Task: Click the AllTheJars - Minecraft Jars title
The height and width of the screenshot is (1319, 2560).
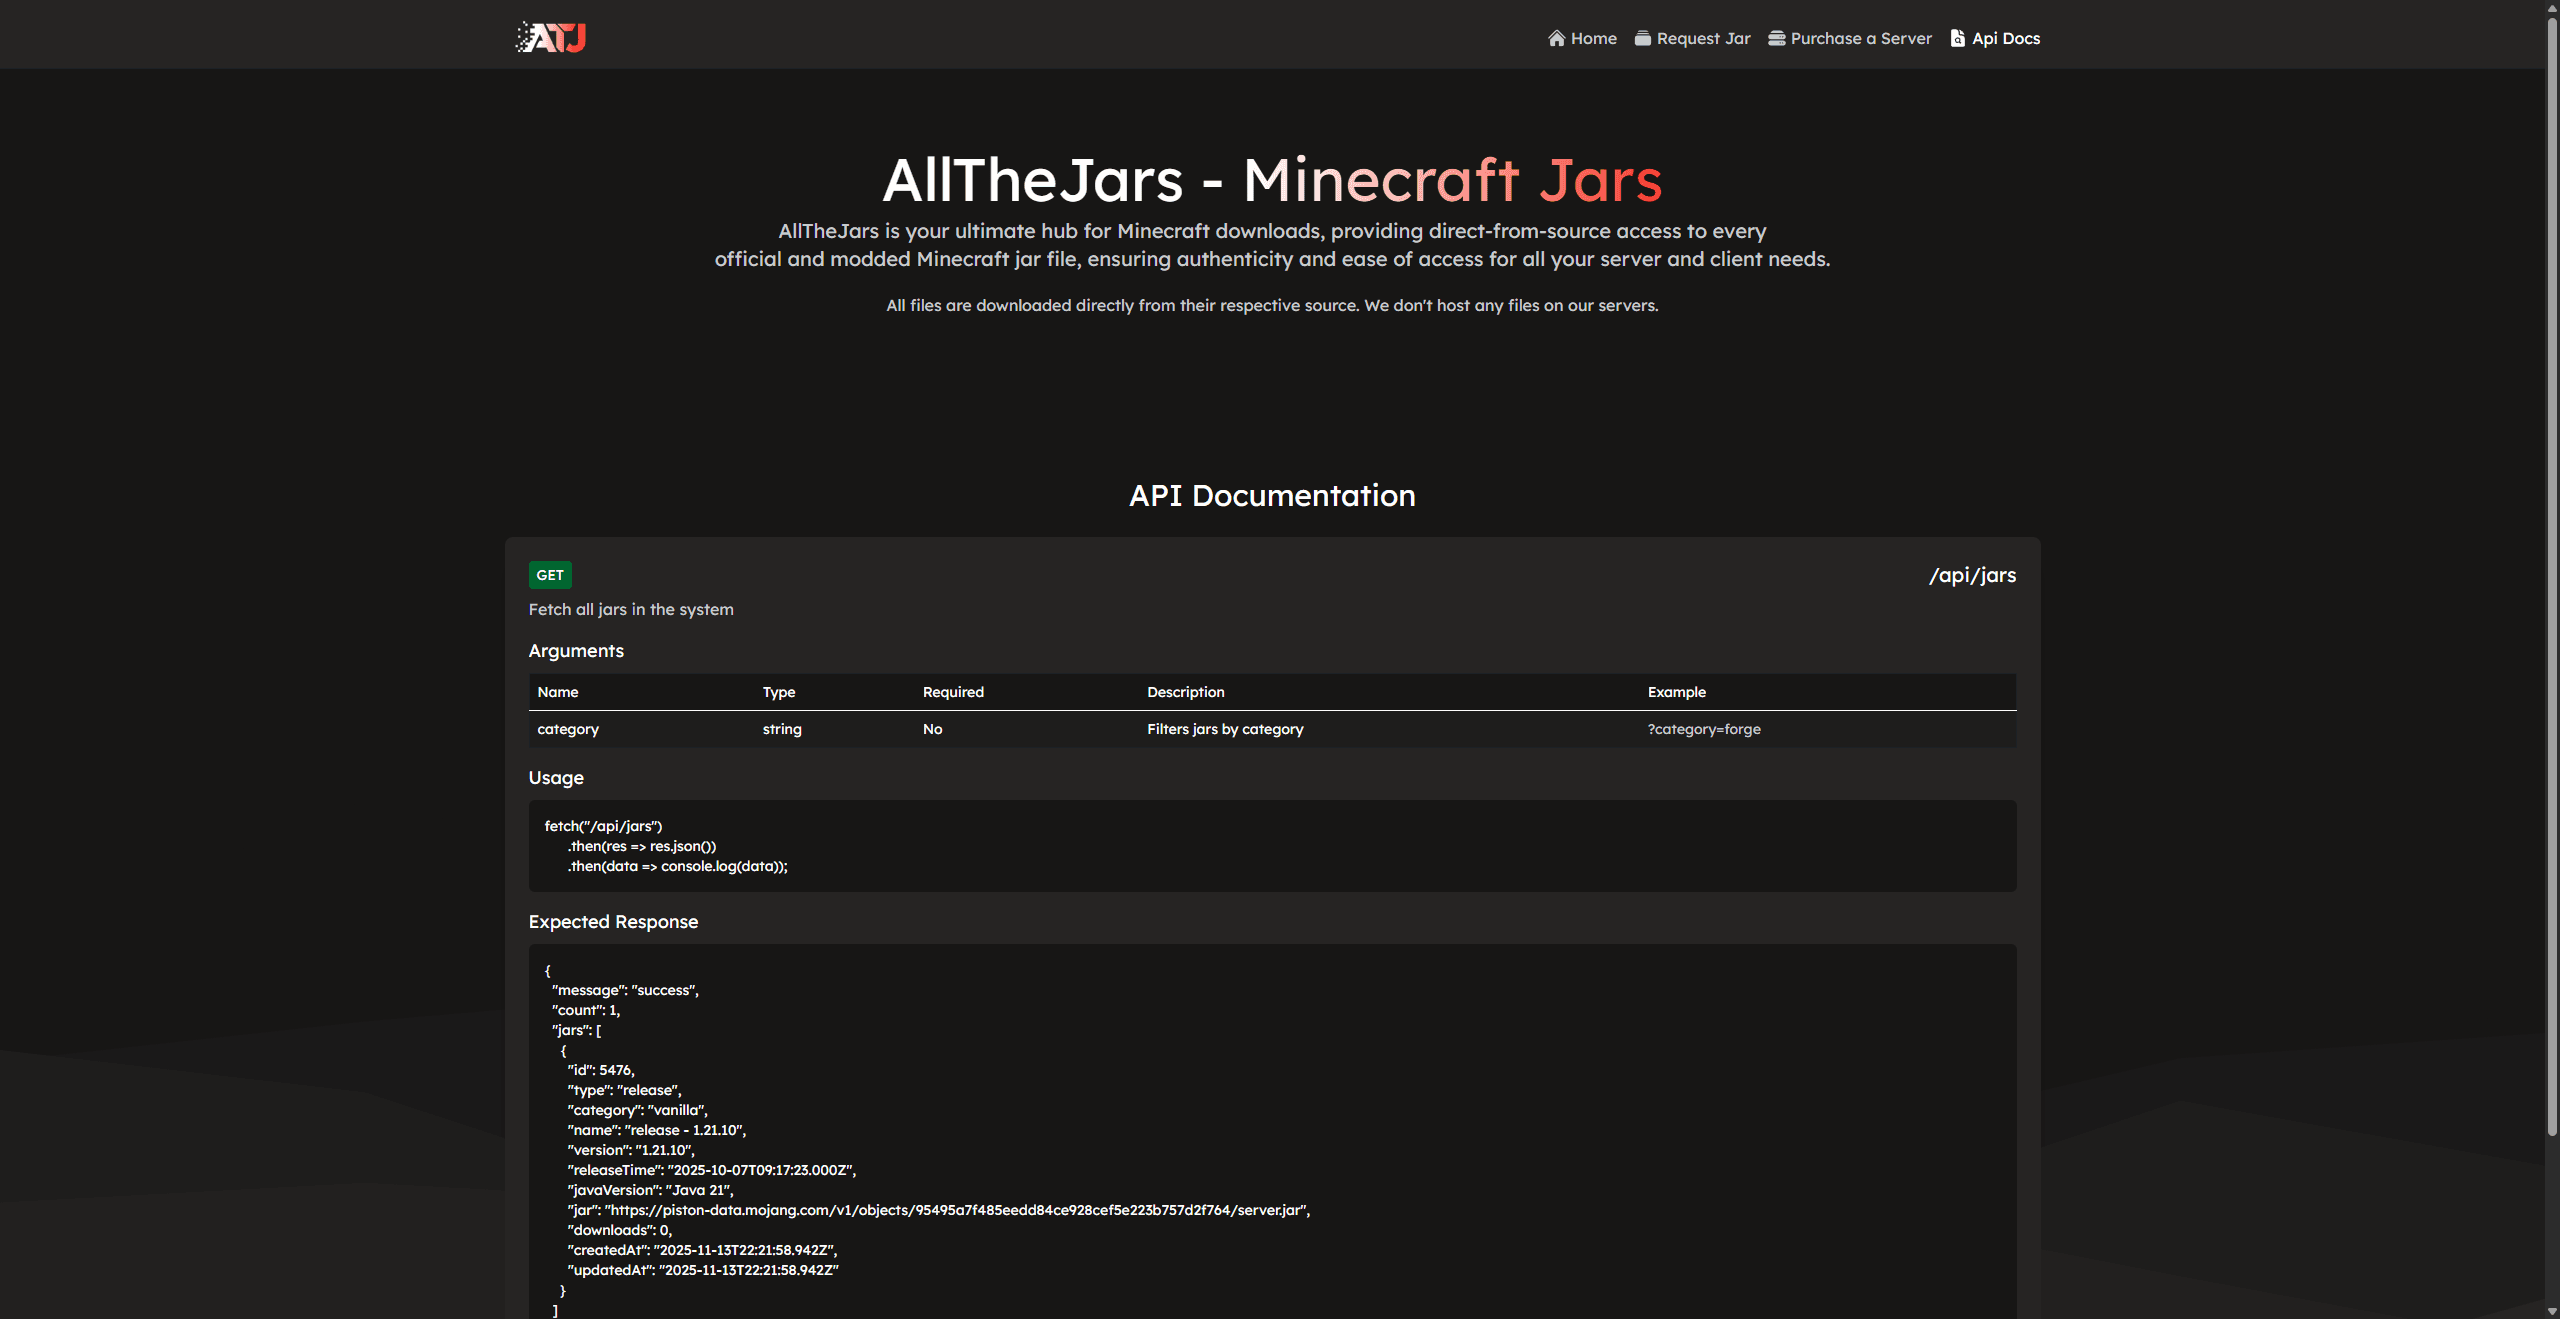Action: (x=1272, y=180)
